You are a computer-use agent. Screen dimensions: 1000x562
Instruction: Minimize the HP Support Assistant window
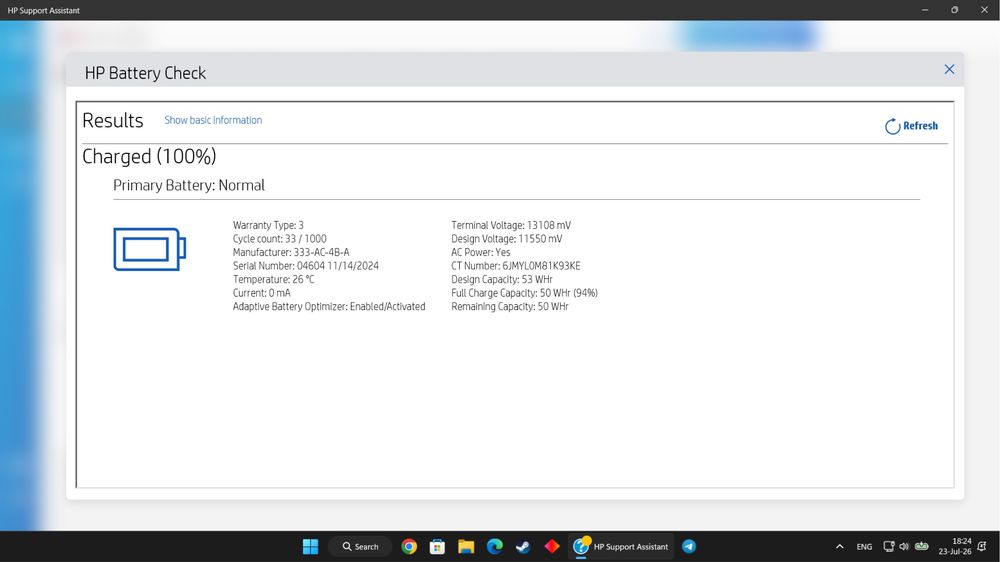pos(925,10)
